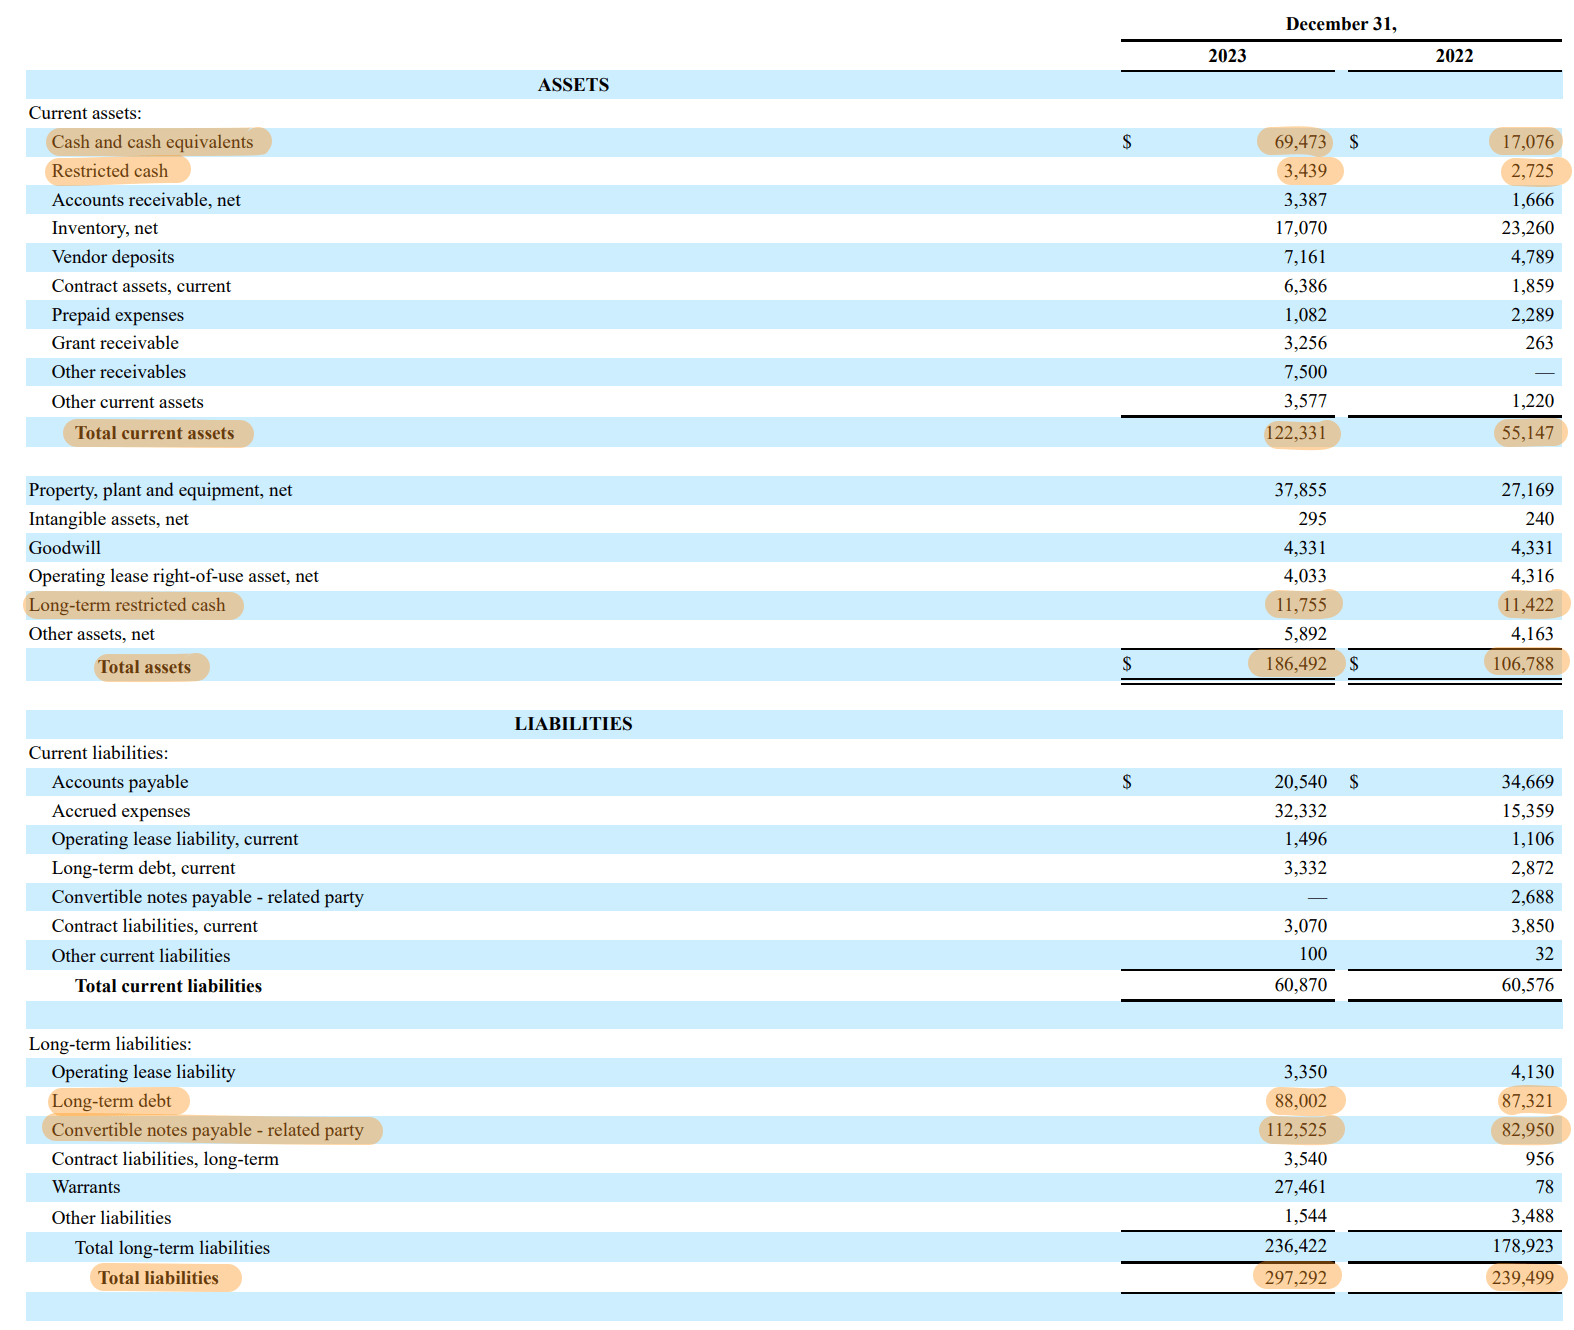Click the 2023 cash value 69,473

(x=1299, y=142)
